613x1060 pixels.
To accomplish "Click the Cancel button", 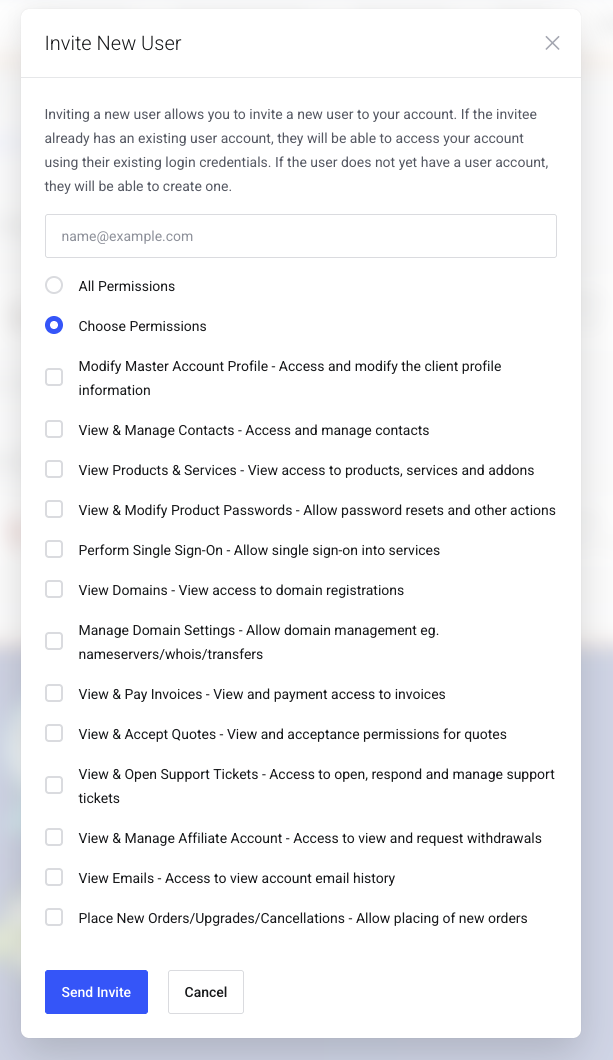I will click(206, 992).
